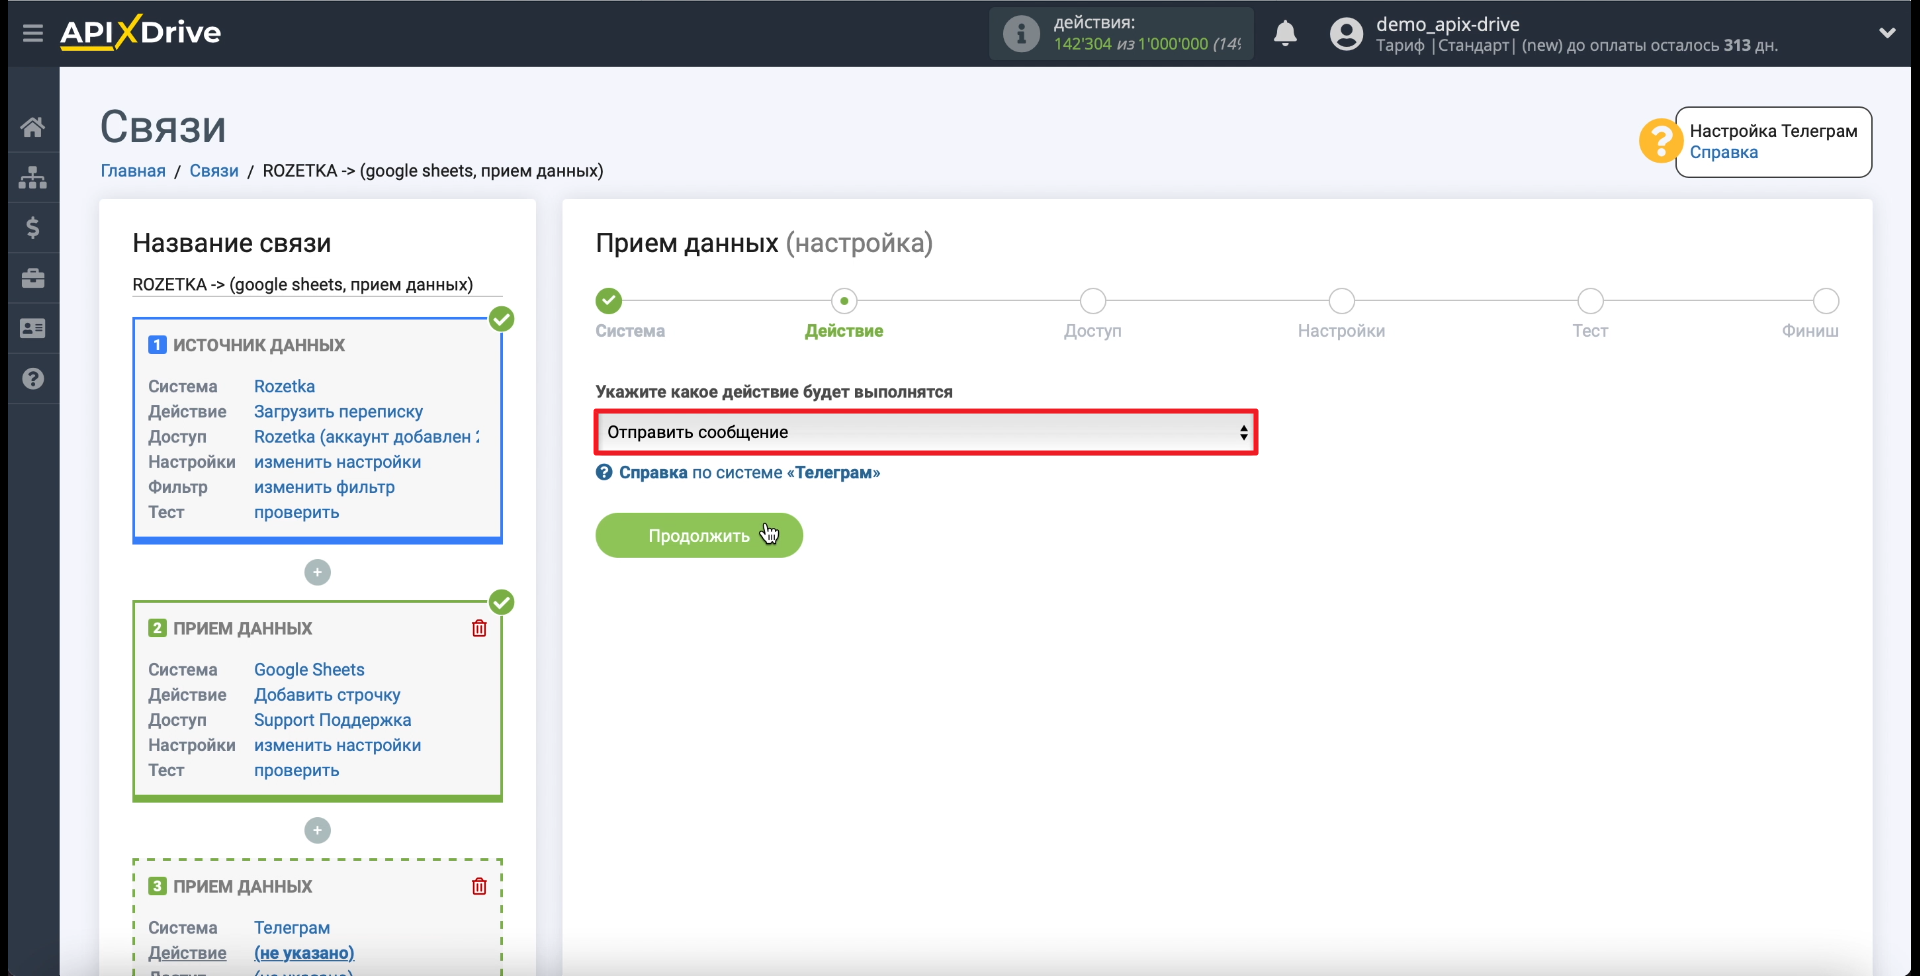
Task: Go to Связи breadcrumb
Action: tap(214, 171)
